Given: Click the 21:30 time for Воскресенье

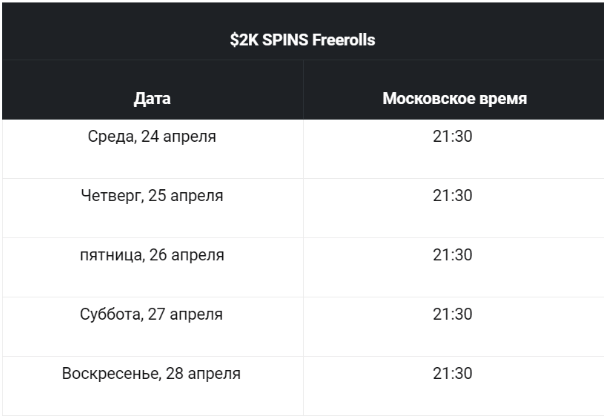Looking at the screenshot, I should click(452, 374).
